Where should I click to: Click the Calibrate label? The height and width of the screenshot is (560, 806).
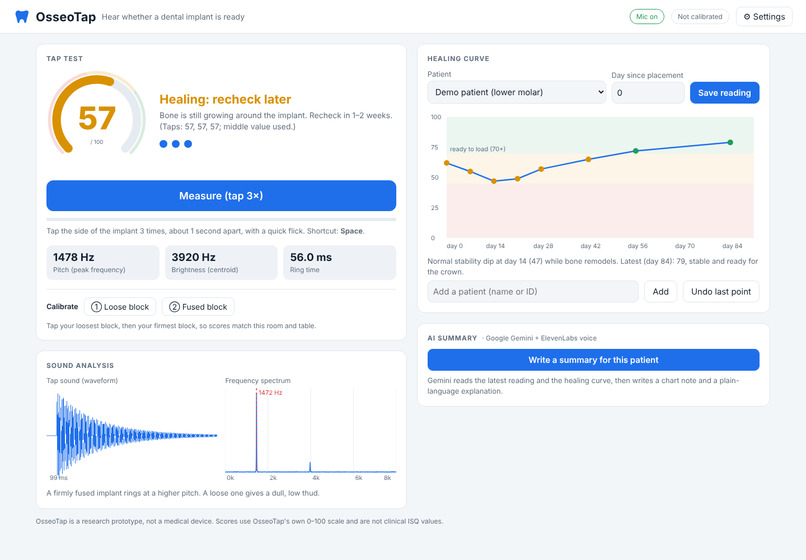point(62,306)
